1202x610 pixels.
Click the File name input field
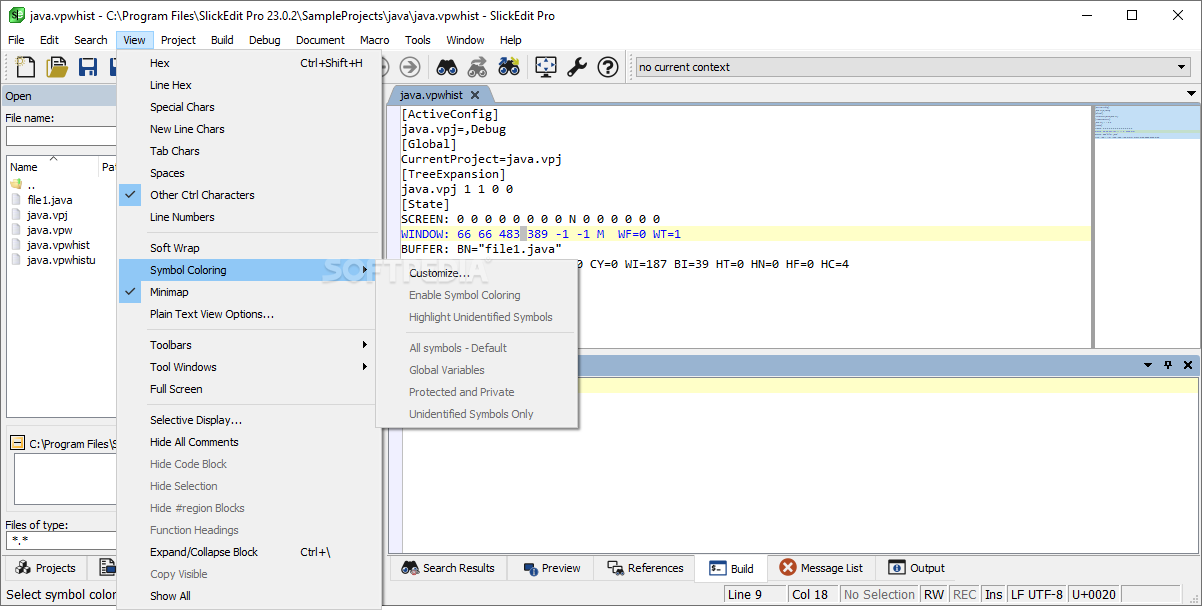tap(61, 136)
